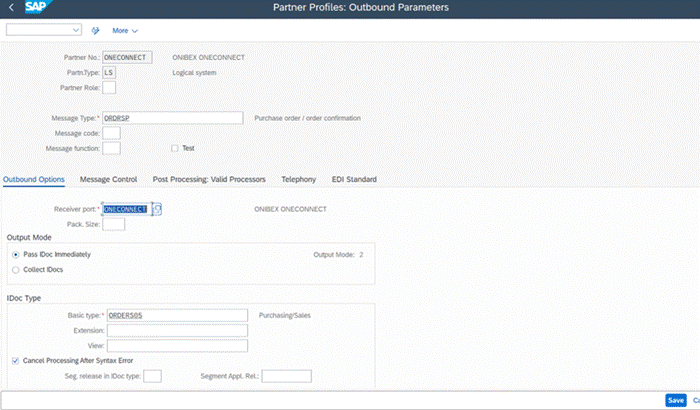The width and height of the screenshot is (700, 410).
Task: Click into the Message Type field
Action: click(x=172, y=118)
